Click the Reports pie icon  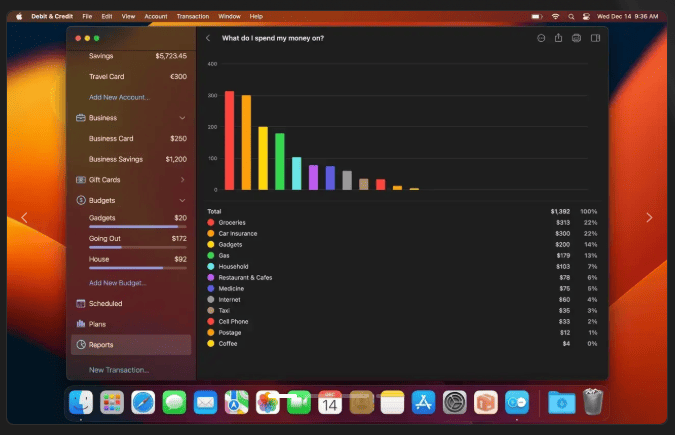coord(81,345)
